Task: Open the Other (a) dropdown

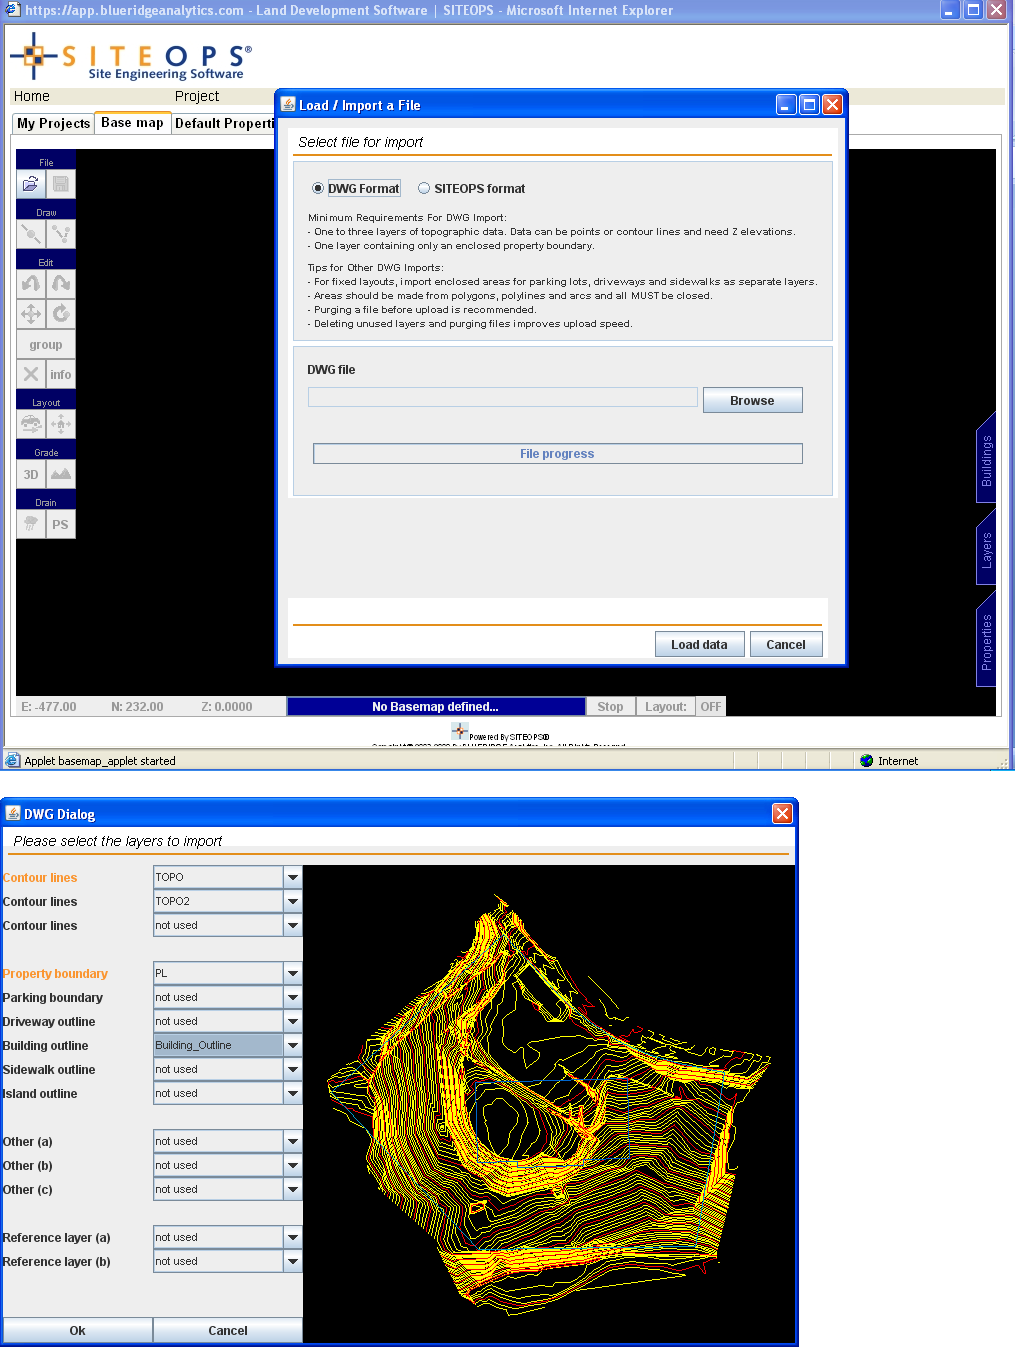Action: 293,1141
